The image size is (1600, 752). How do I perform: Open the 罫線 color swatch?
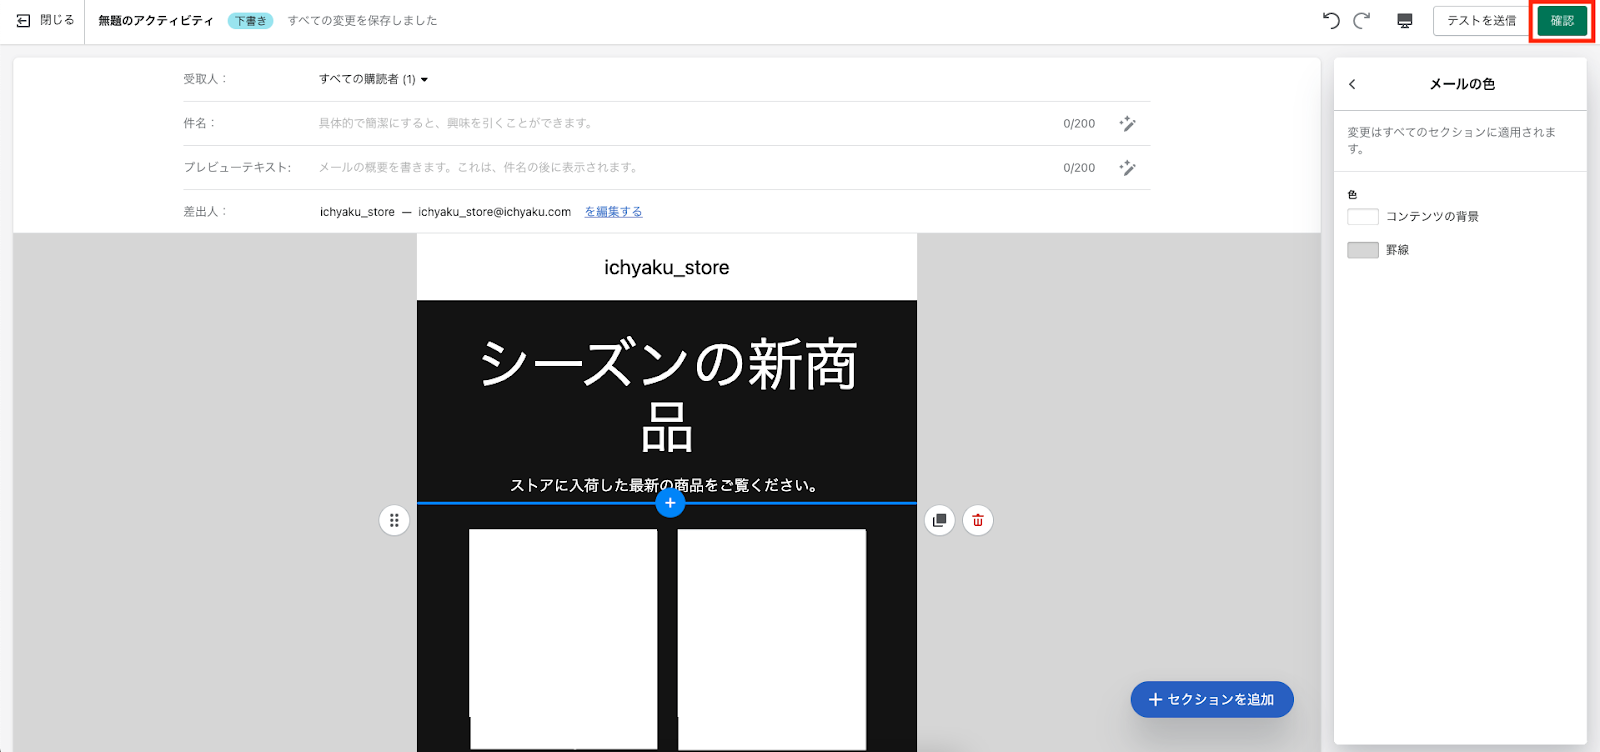(x=1363, y=250)
